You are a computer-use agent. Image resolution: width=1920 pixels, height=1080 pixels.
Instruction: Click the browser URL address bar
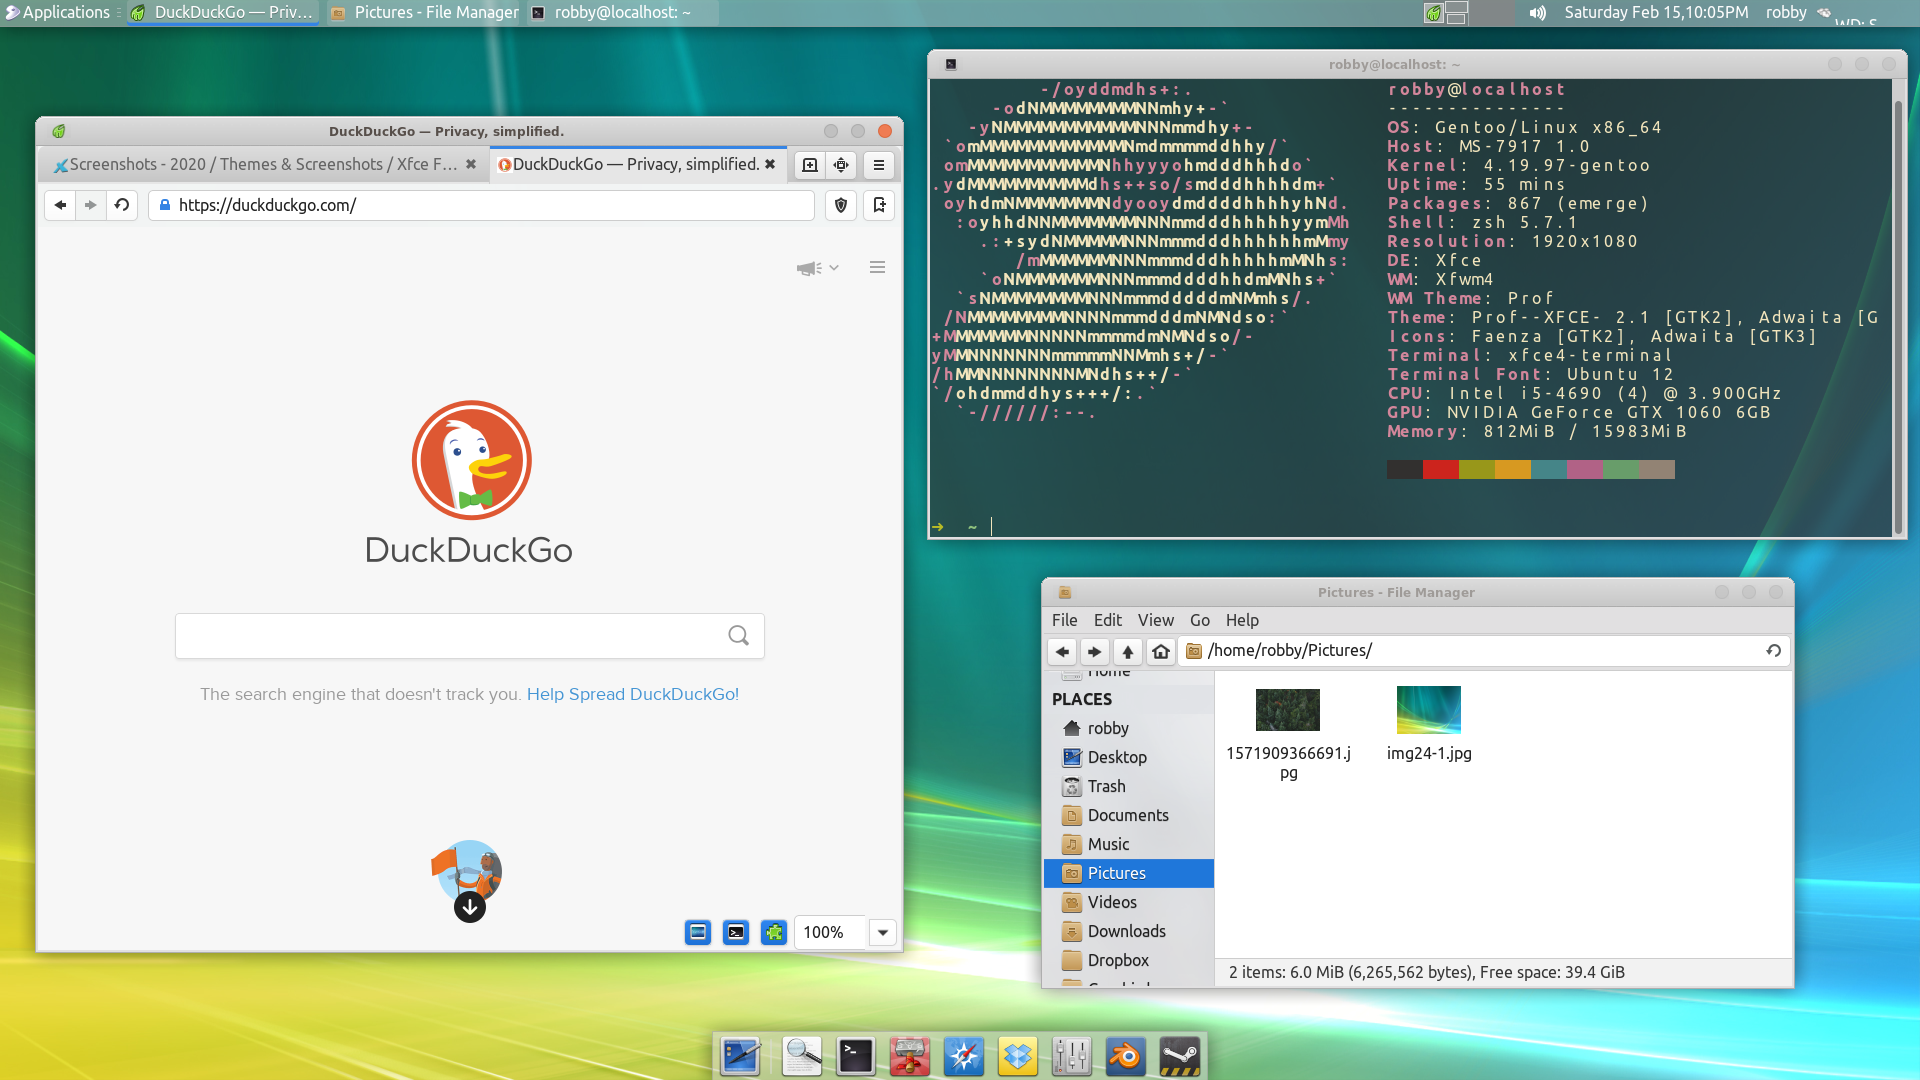[x=482, y=205]
